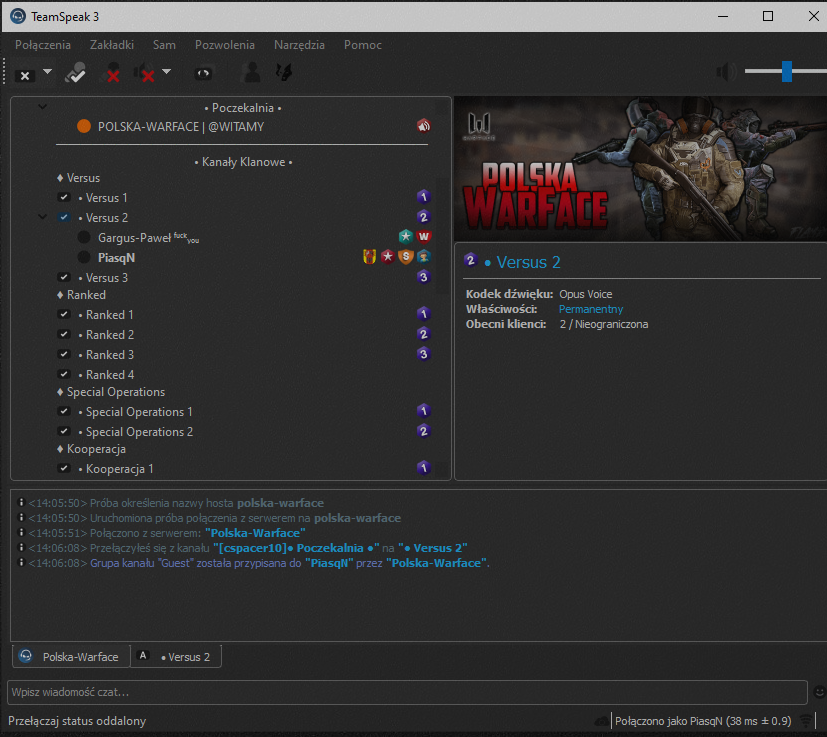This screenshot has width=827, height=737.
Task: Click the "[cspacer10]• Poczekalnia •" link in the log
Action: click(296, 548)
